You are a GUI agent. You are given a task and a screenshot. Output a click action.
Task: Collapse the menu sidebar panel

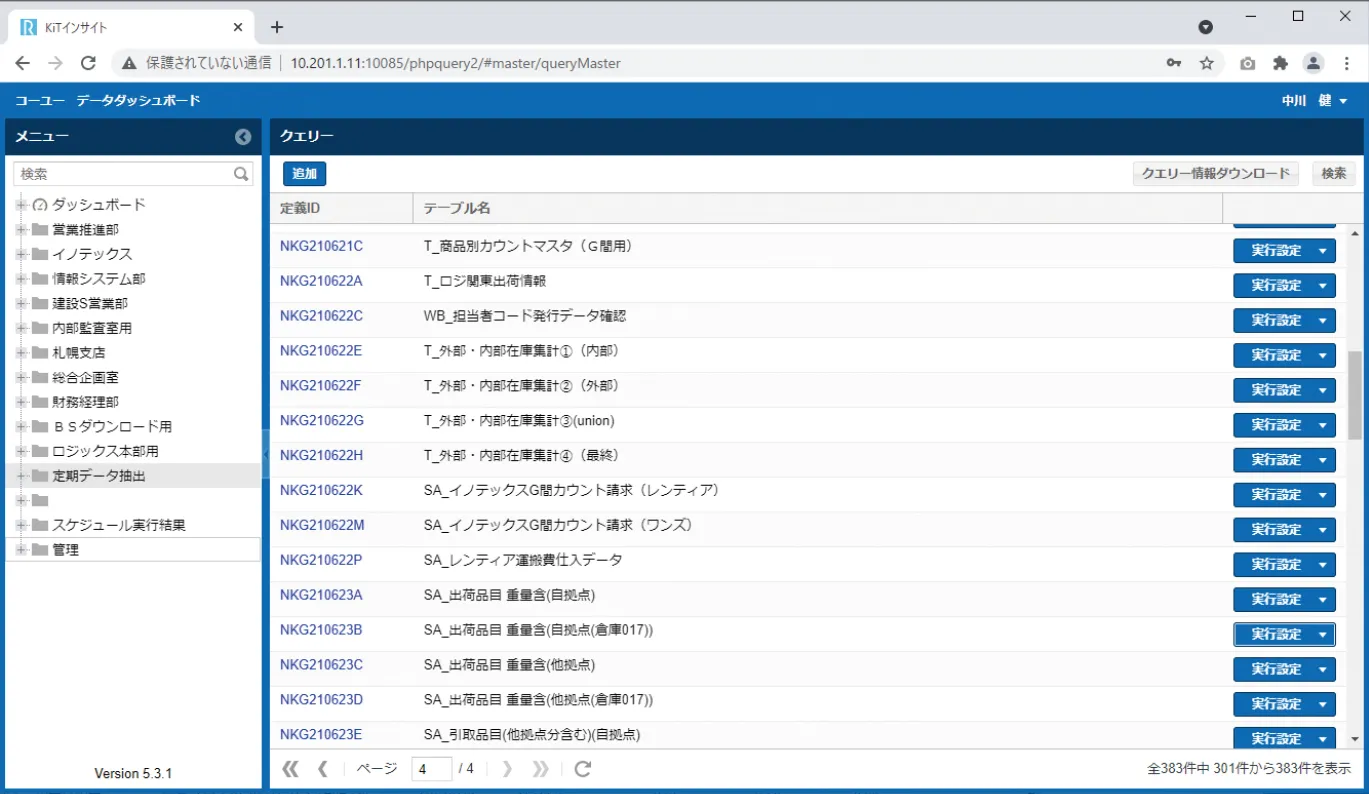click(242, 136)
